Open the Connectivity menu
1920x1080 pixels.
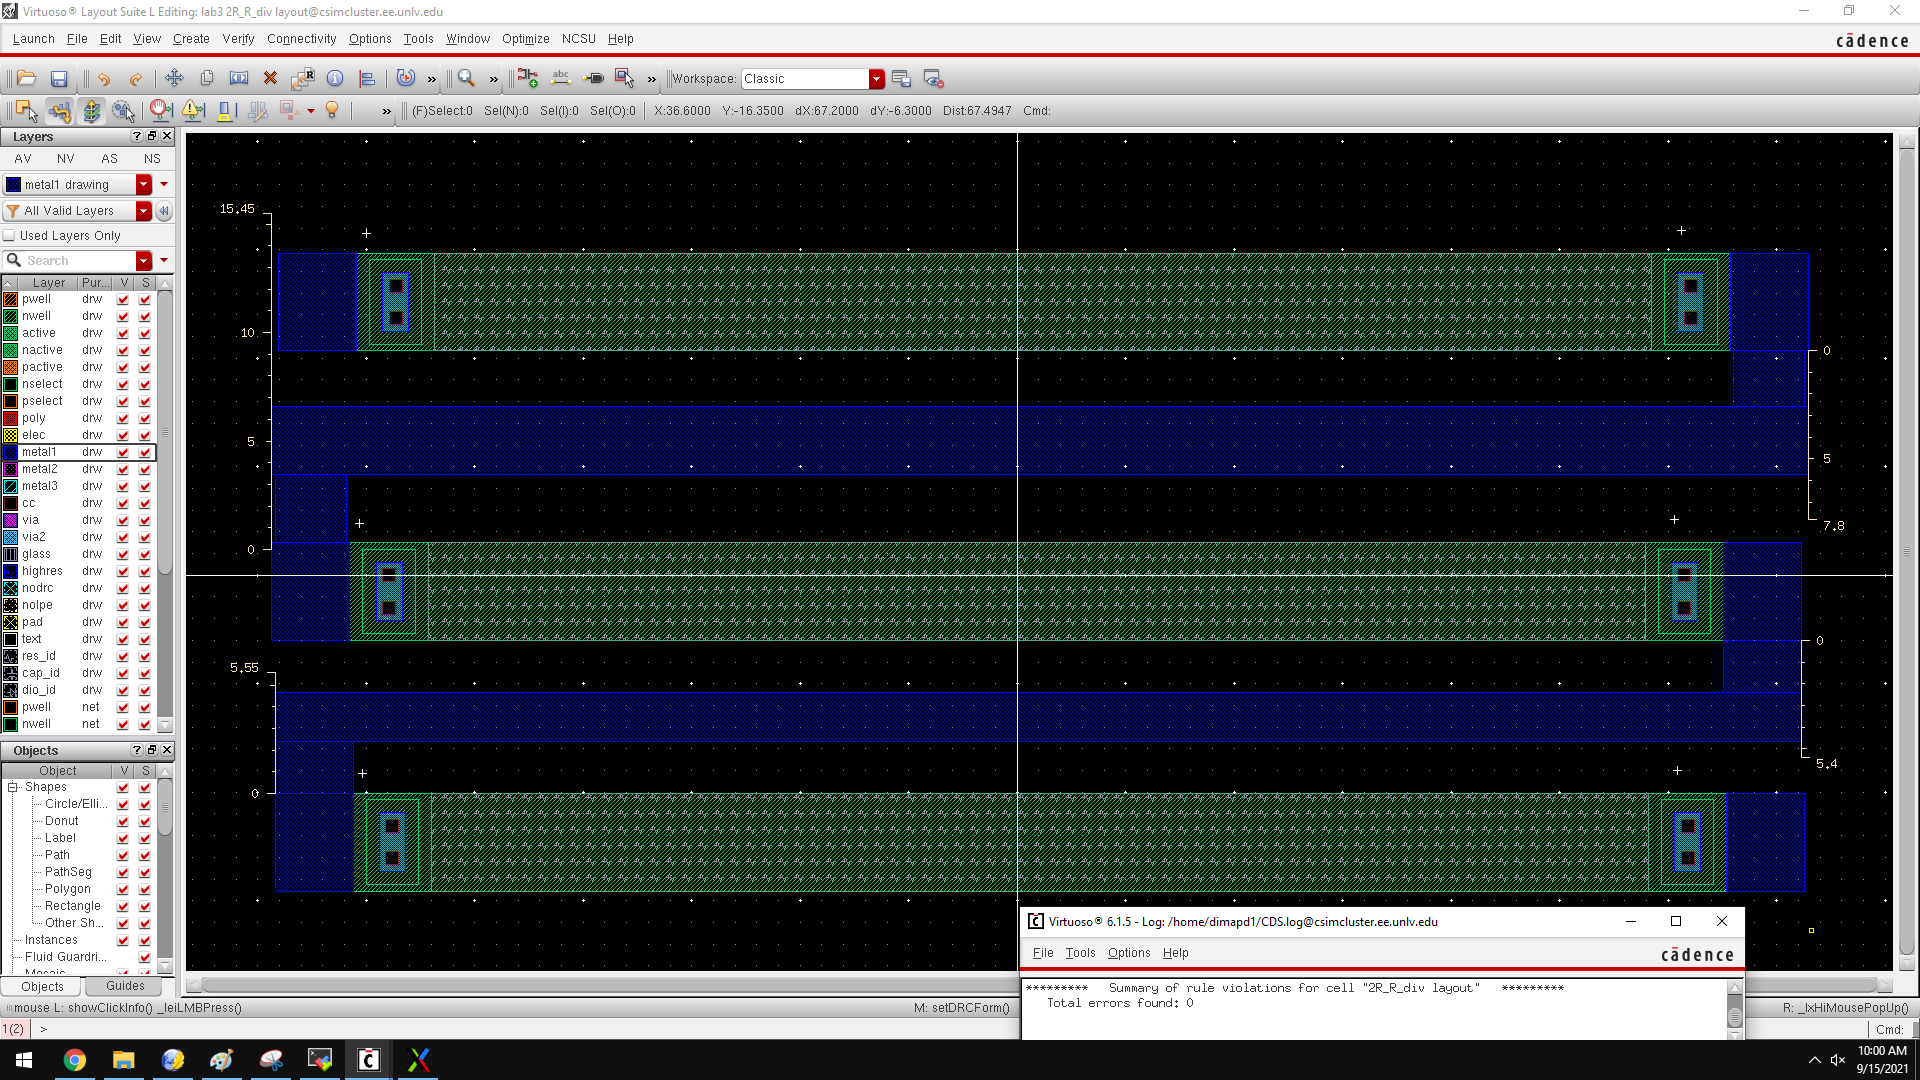[301, 39]
